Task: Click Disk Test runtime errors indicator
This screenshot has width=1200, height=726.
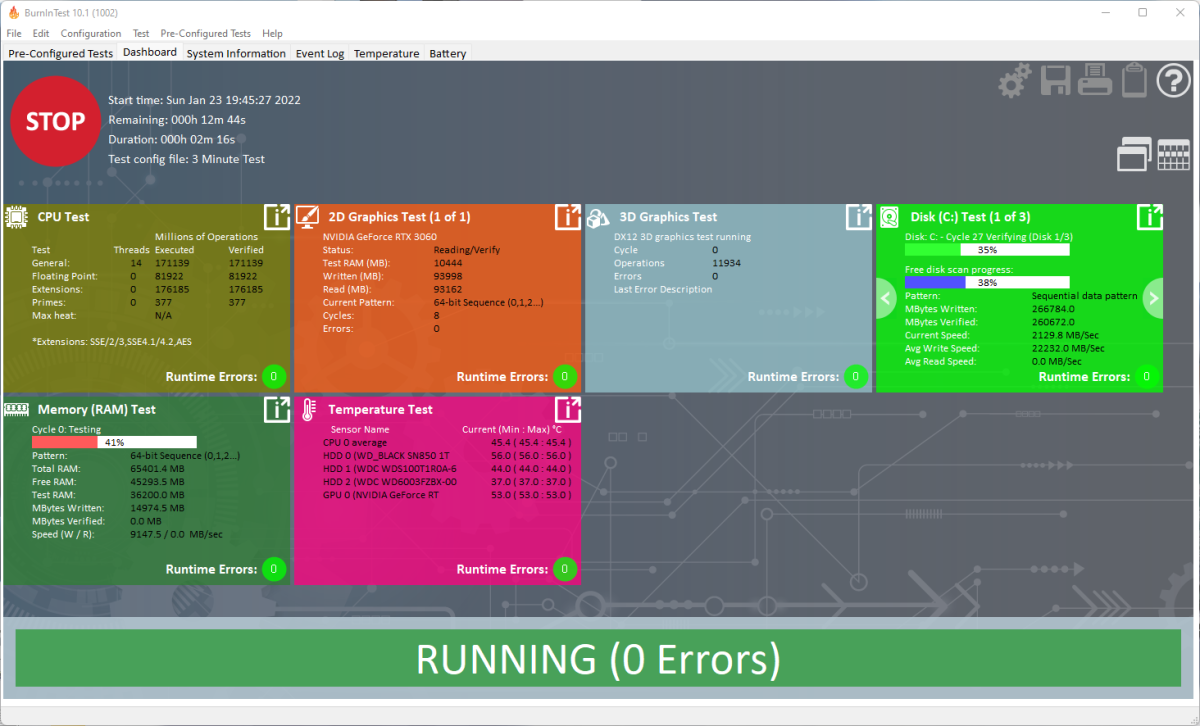Action: (1147, 377)
